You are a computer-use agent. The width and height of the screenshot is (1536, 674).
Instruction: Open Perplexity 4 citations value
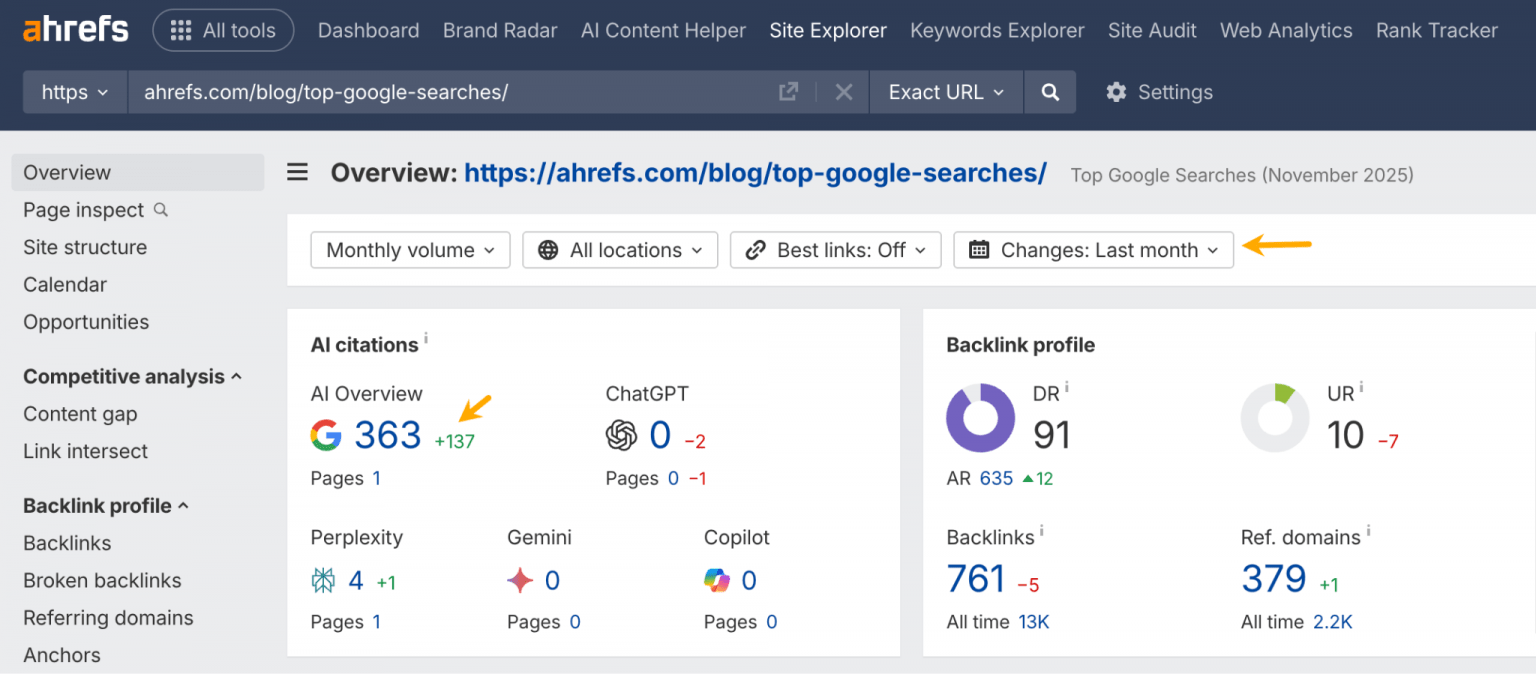[356, 580]
